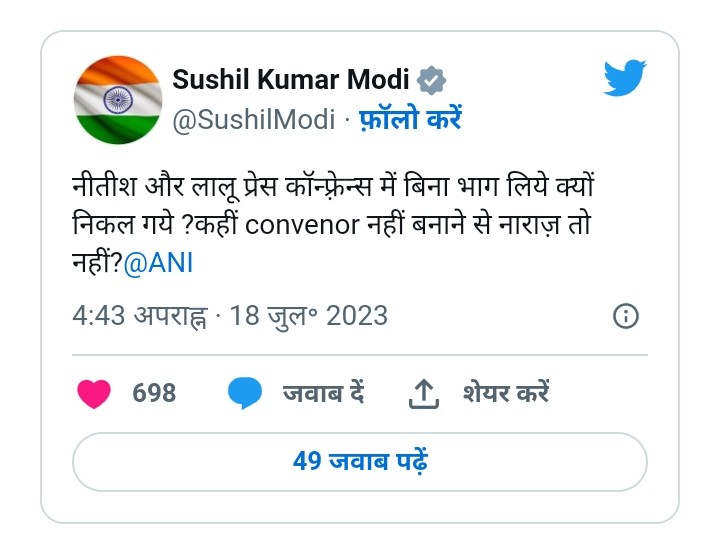
Task: Click the जवाब दें reply label
Action: tap(324, 393)
